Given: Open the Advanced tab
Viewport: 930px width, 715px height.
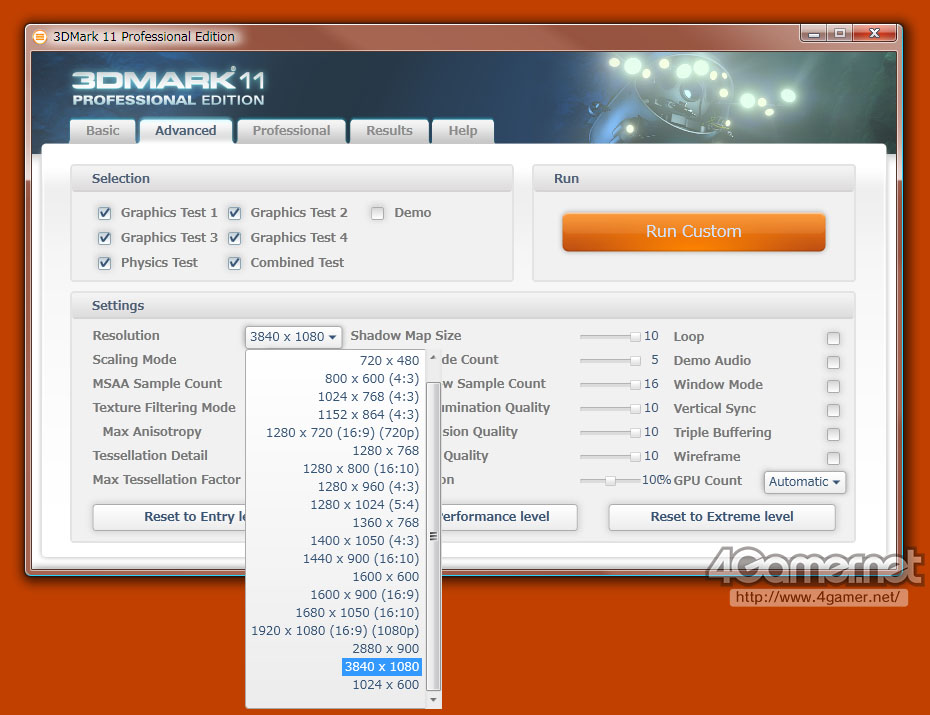Looking at the screenshot, I should pyautogui.click(x=186, y=131).
